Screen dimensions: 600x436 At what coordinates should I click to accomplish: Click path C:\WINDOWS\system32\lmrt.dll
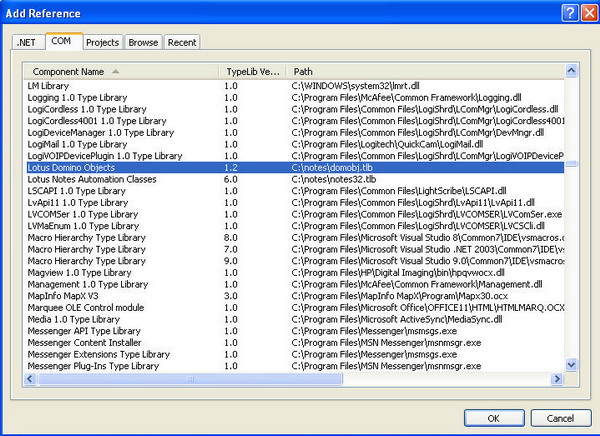pos(355,86)
